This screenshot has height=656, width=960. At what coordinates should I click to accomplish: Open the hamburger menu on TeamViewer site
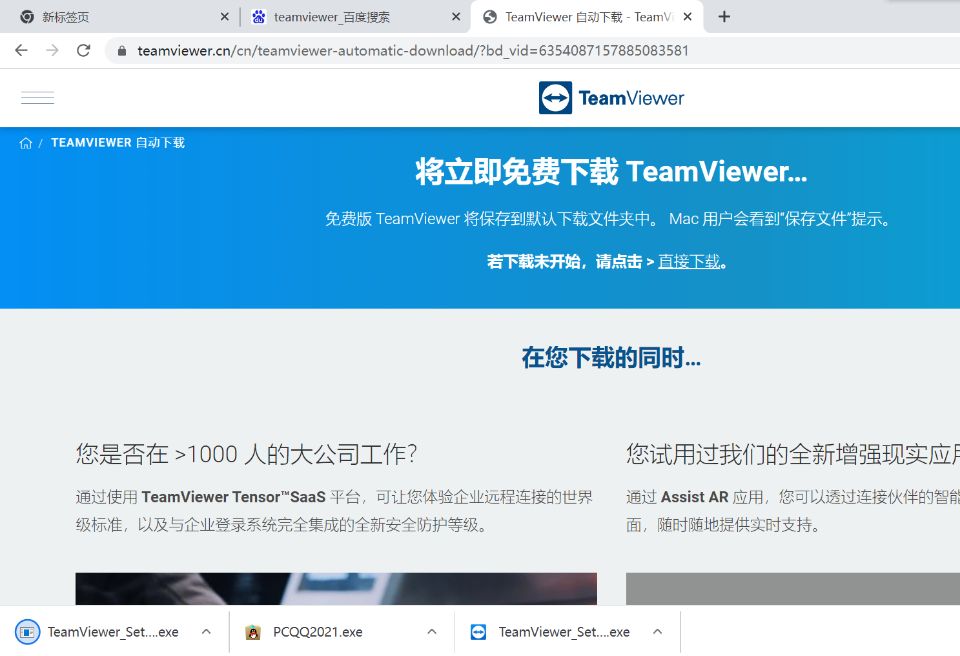pyautogui.click(x=37, y=98)
